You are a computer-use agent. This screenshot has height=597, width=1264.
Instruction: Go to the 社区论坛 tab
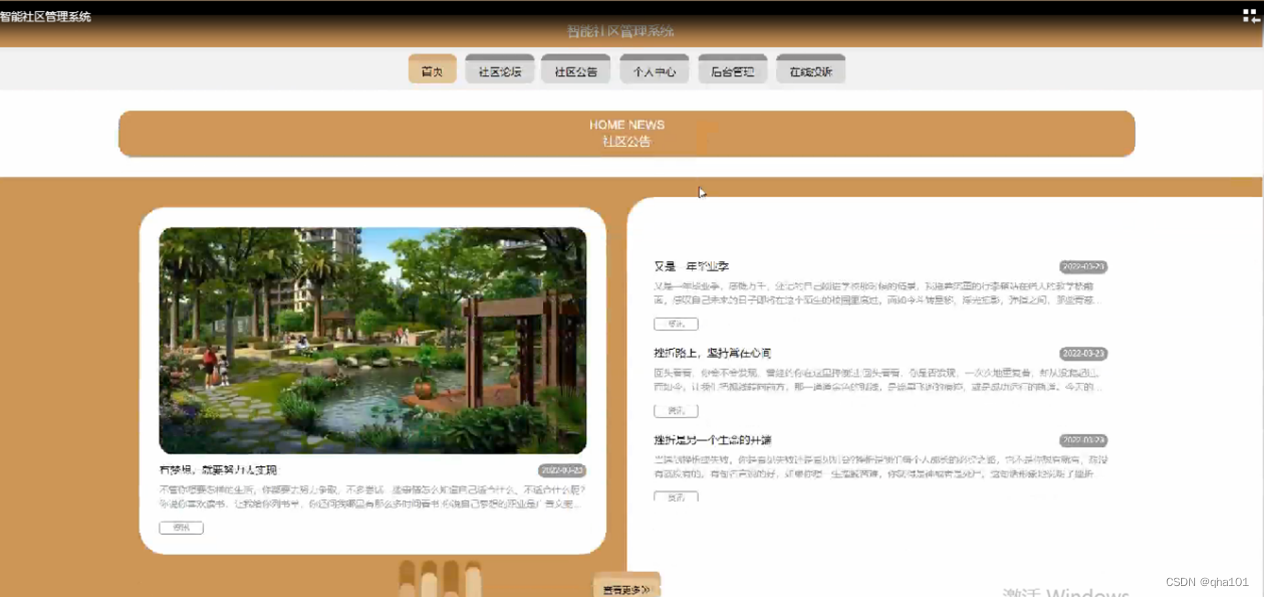click(x=499, y=70)
